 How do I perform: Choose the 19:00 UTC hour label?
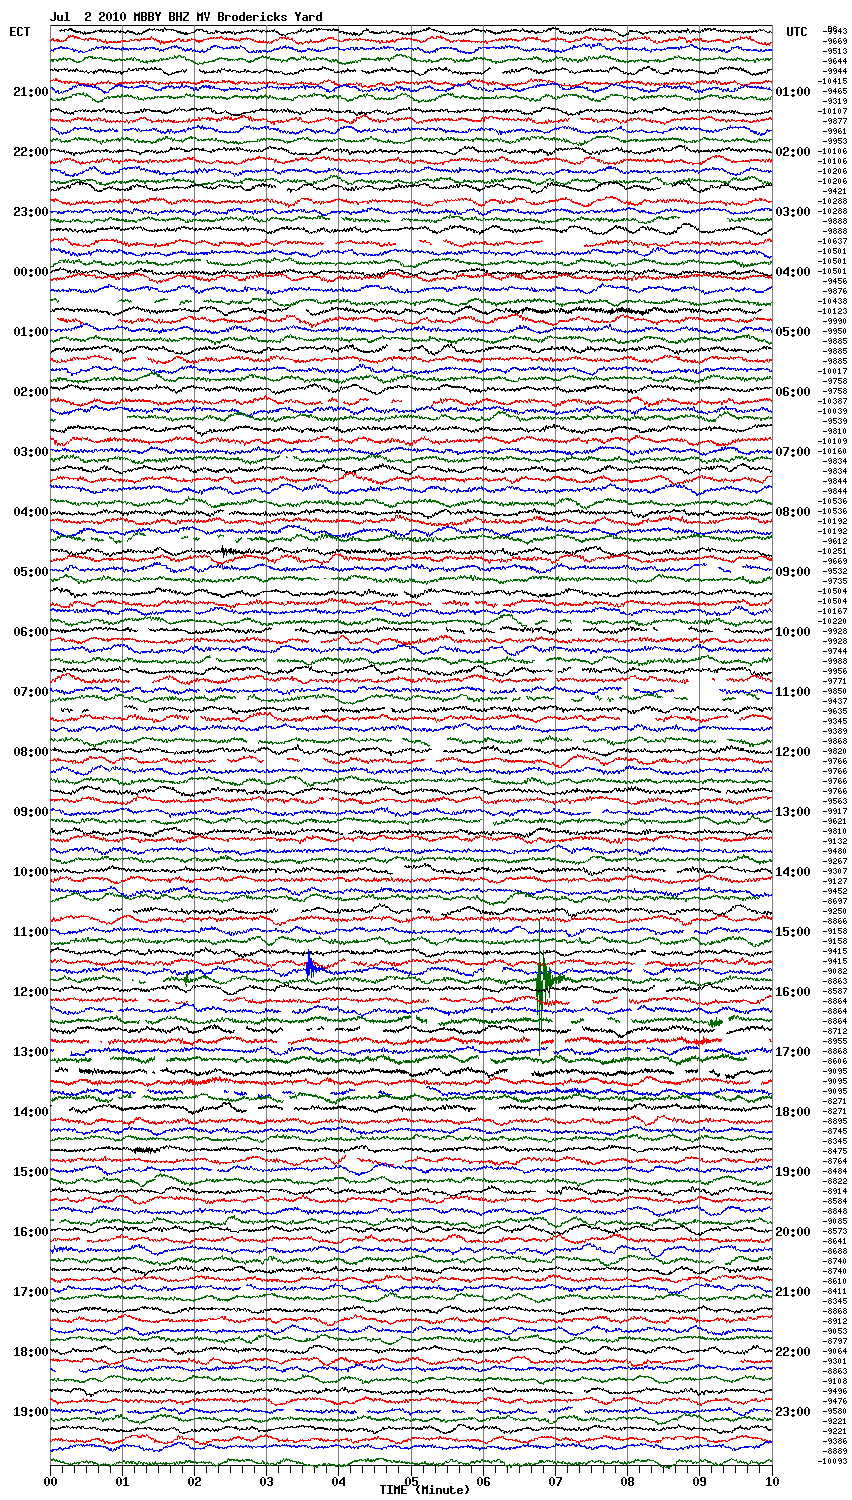coord(793,1172)
